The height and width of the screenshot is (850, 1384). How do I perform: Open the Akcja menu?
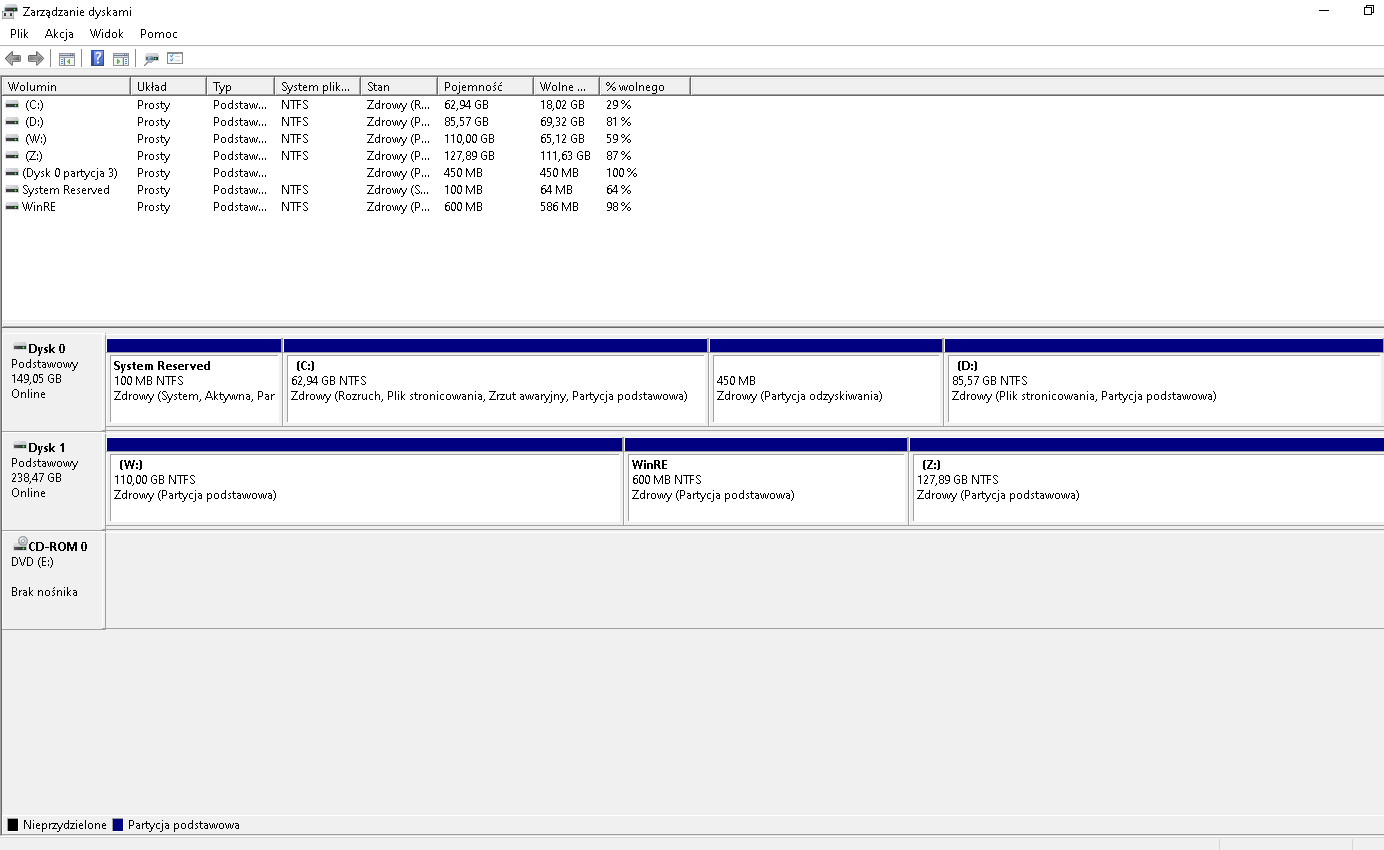click(59, 34)
